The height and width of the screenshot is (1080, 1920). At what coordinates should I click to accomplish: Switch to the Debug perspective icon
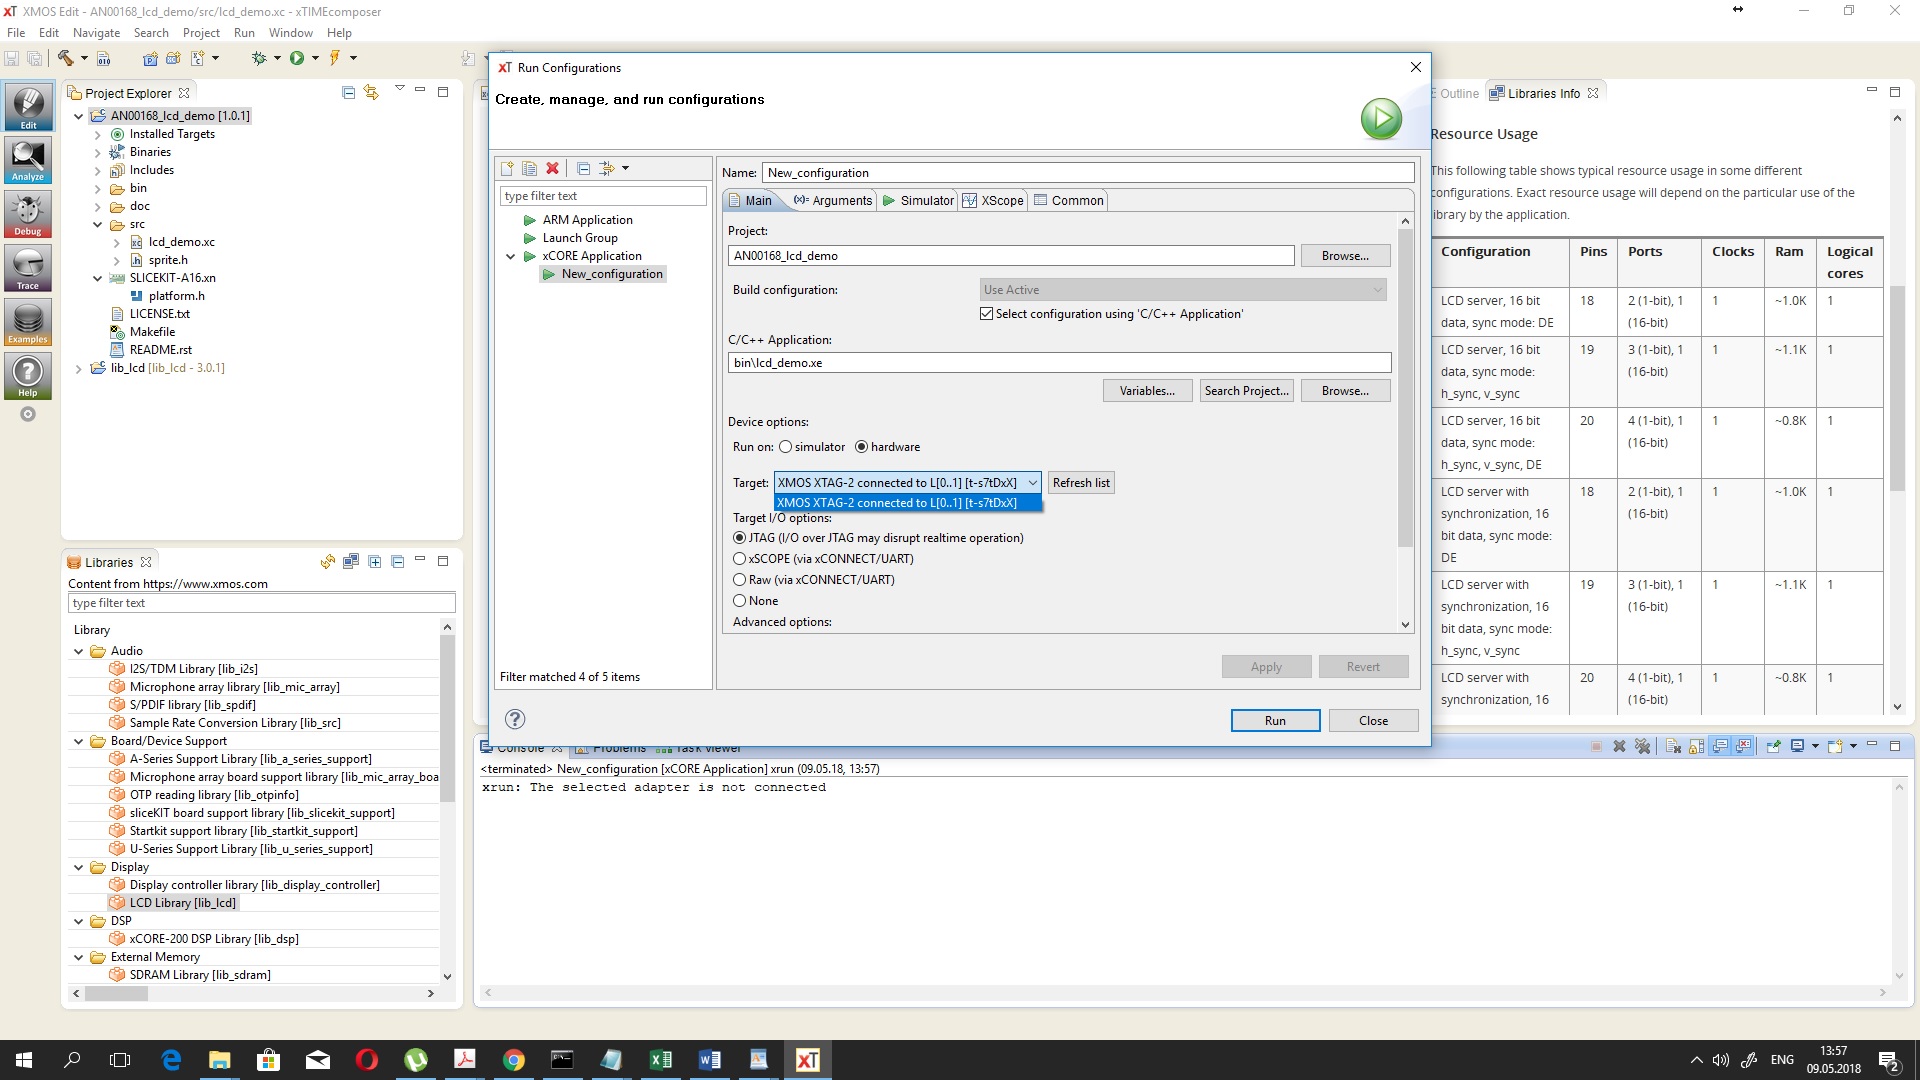pos(28,214)
